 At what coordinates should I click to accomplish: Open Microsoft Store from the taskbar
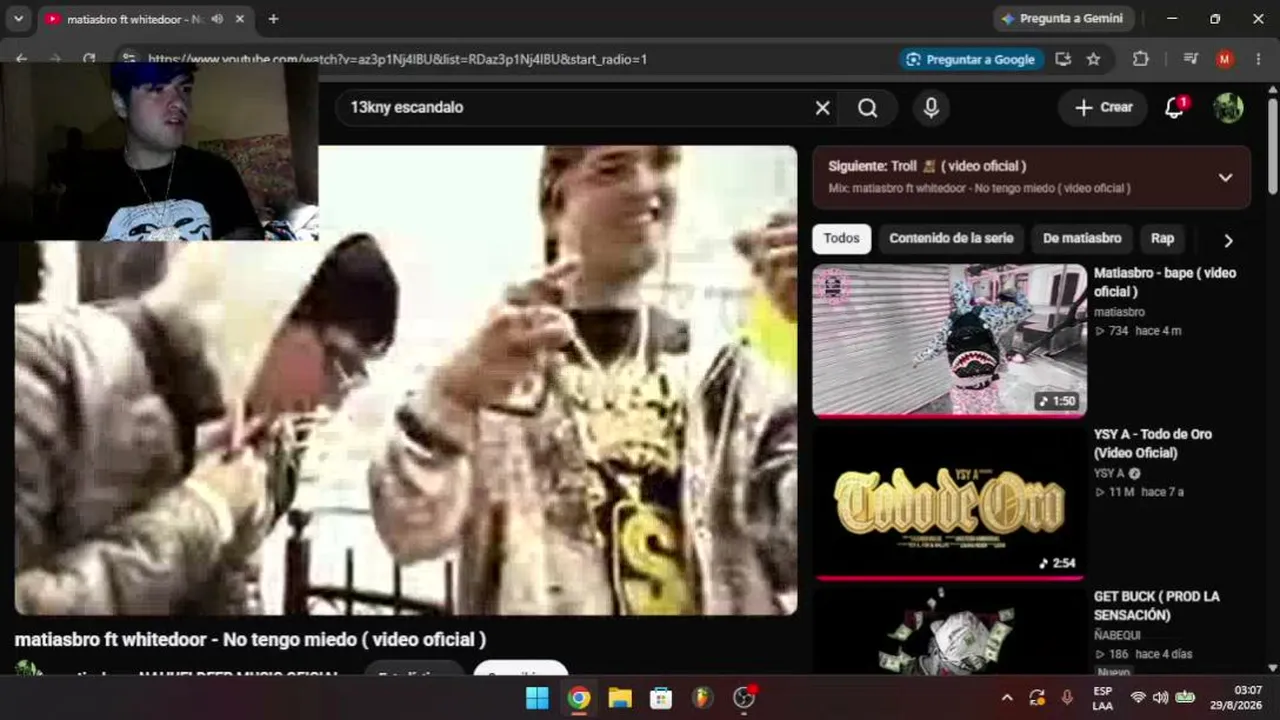(661, 698)
